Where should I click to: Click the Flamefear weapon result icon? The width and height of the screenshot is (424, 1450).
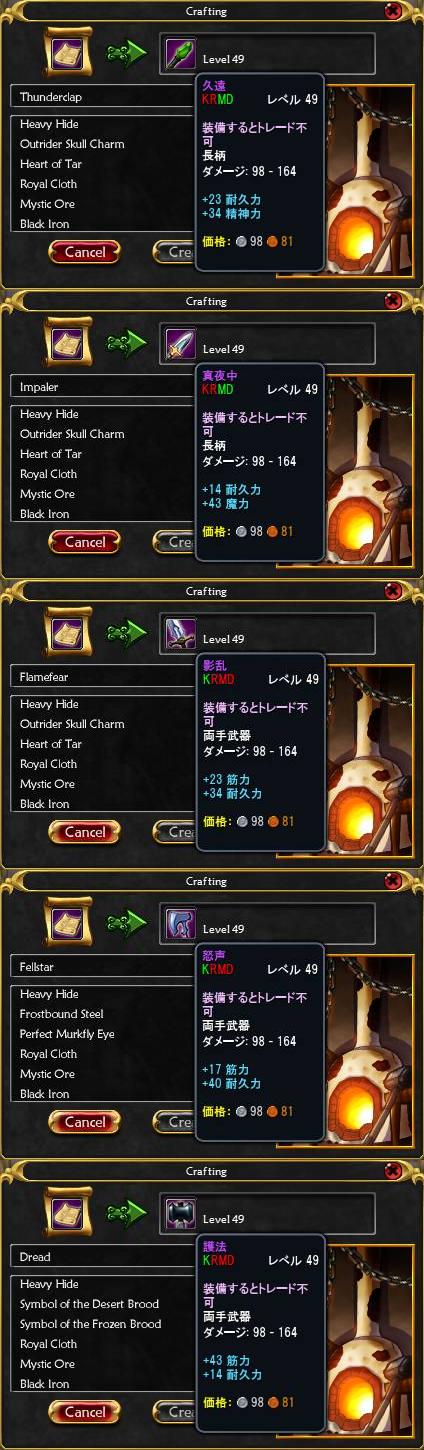click(180, 633)
